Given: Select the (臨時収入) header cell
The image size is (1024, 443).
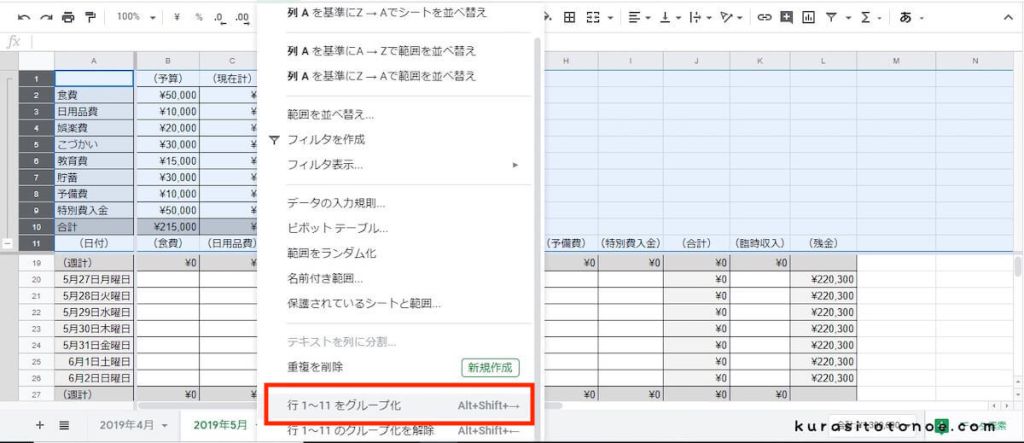Looking at the screenshot, I should (x=760, y=243).
